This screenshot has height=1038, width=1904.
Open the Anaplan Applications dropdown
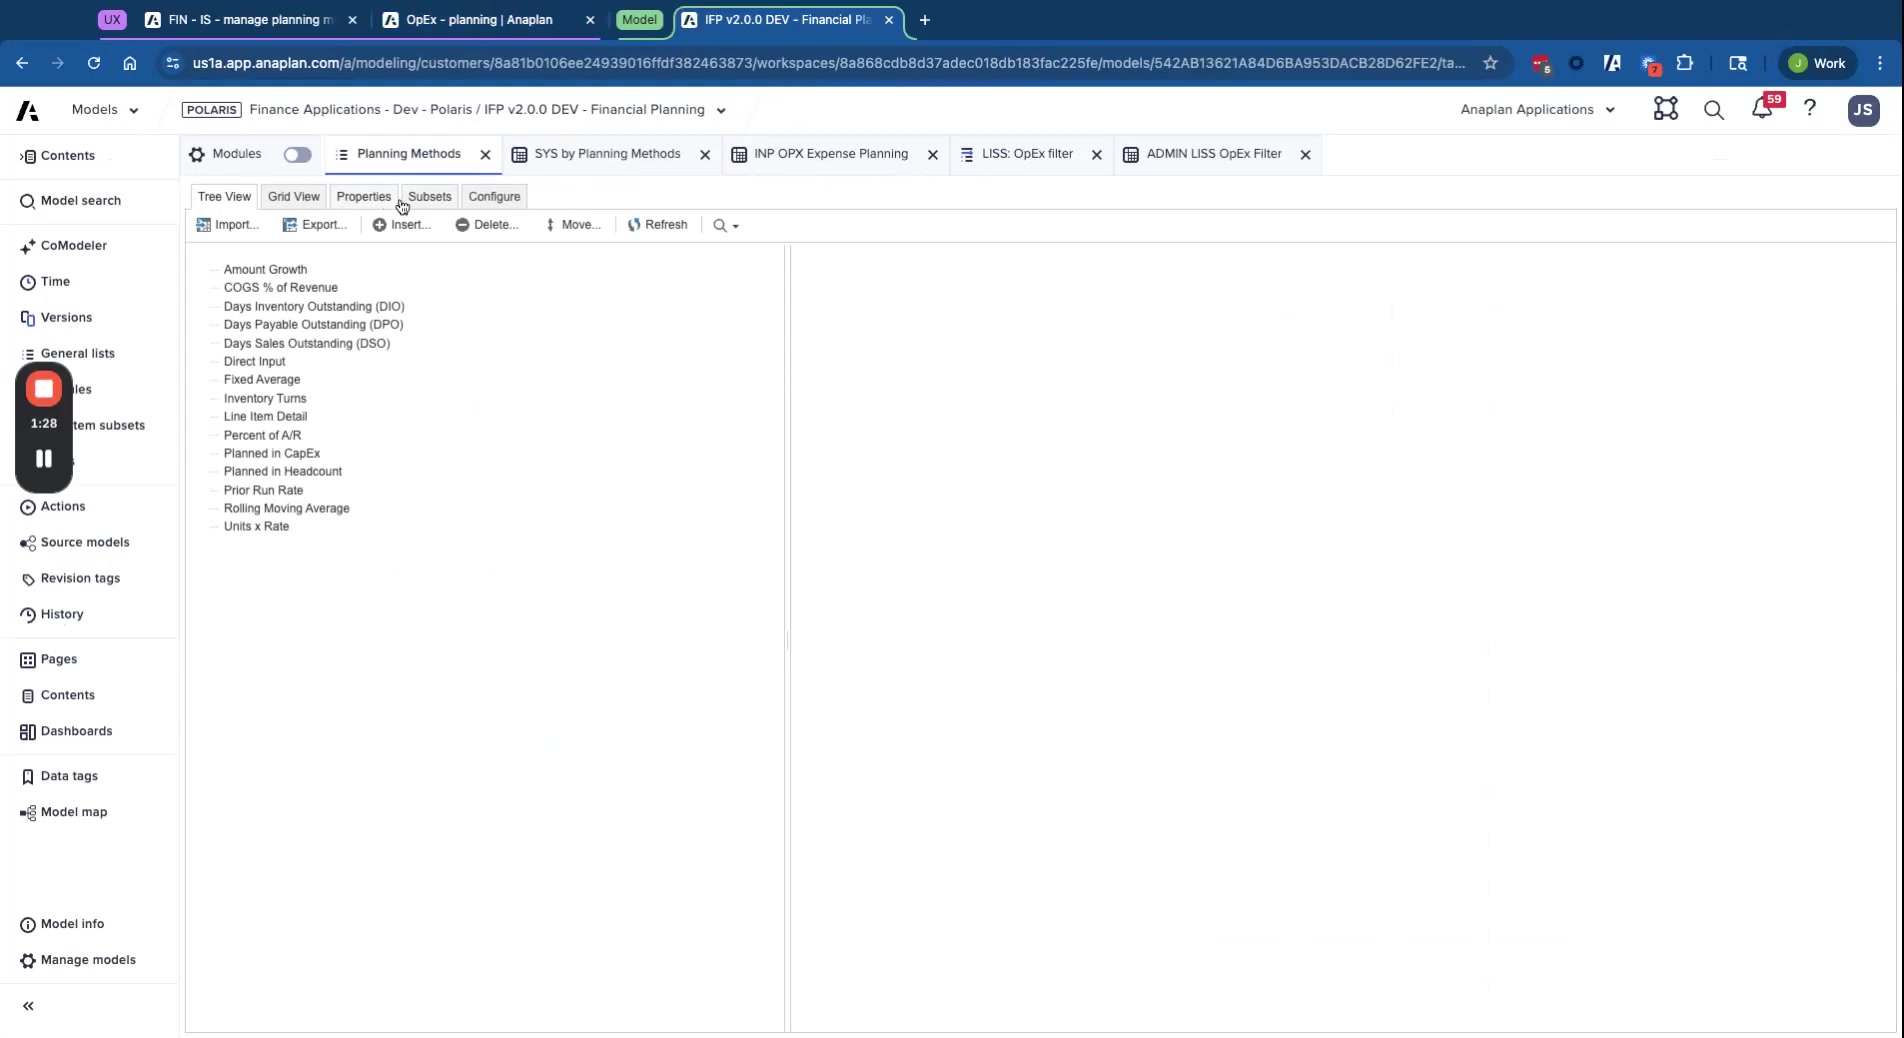click(x=1537, y=110)
